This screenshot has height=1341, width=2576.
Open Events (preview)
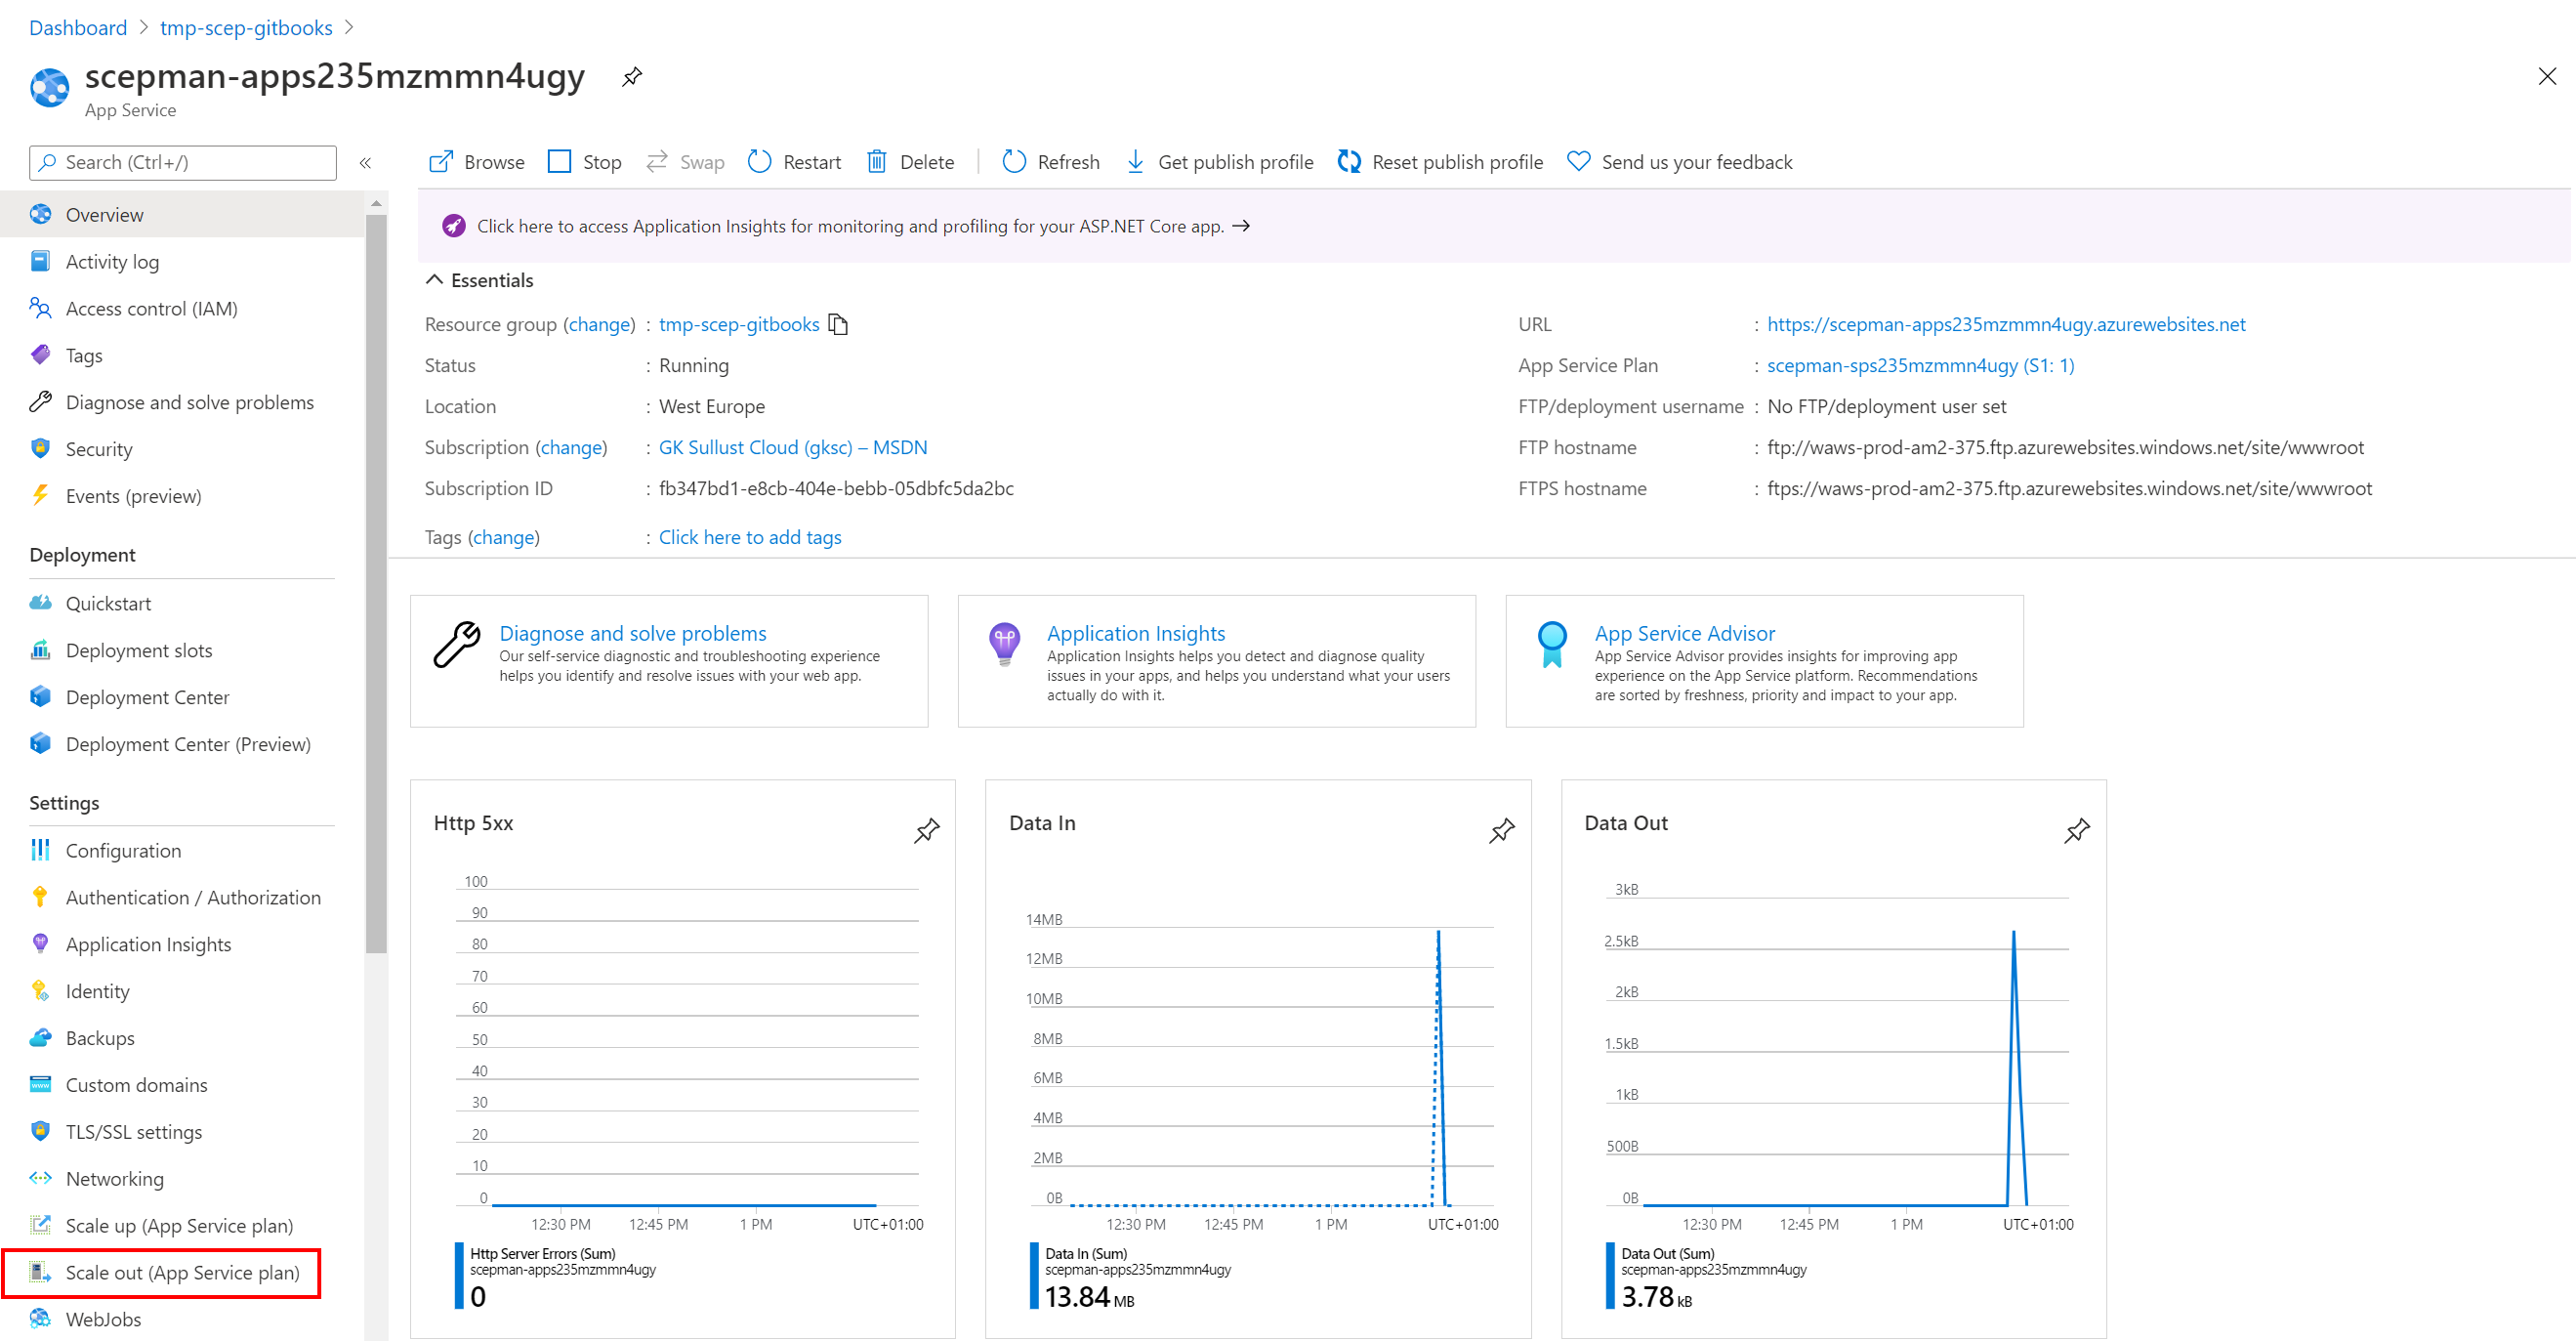click(x=182, y=497)
